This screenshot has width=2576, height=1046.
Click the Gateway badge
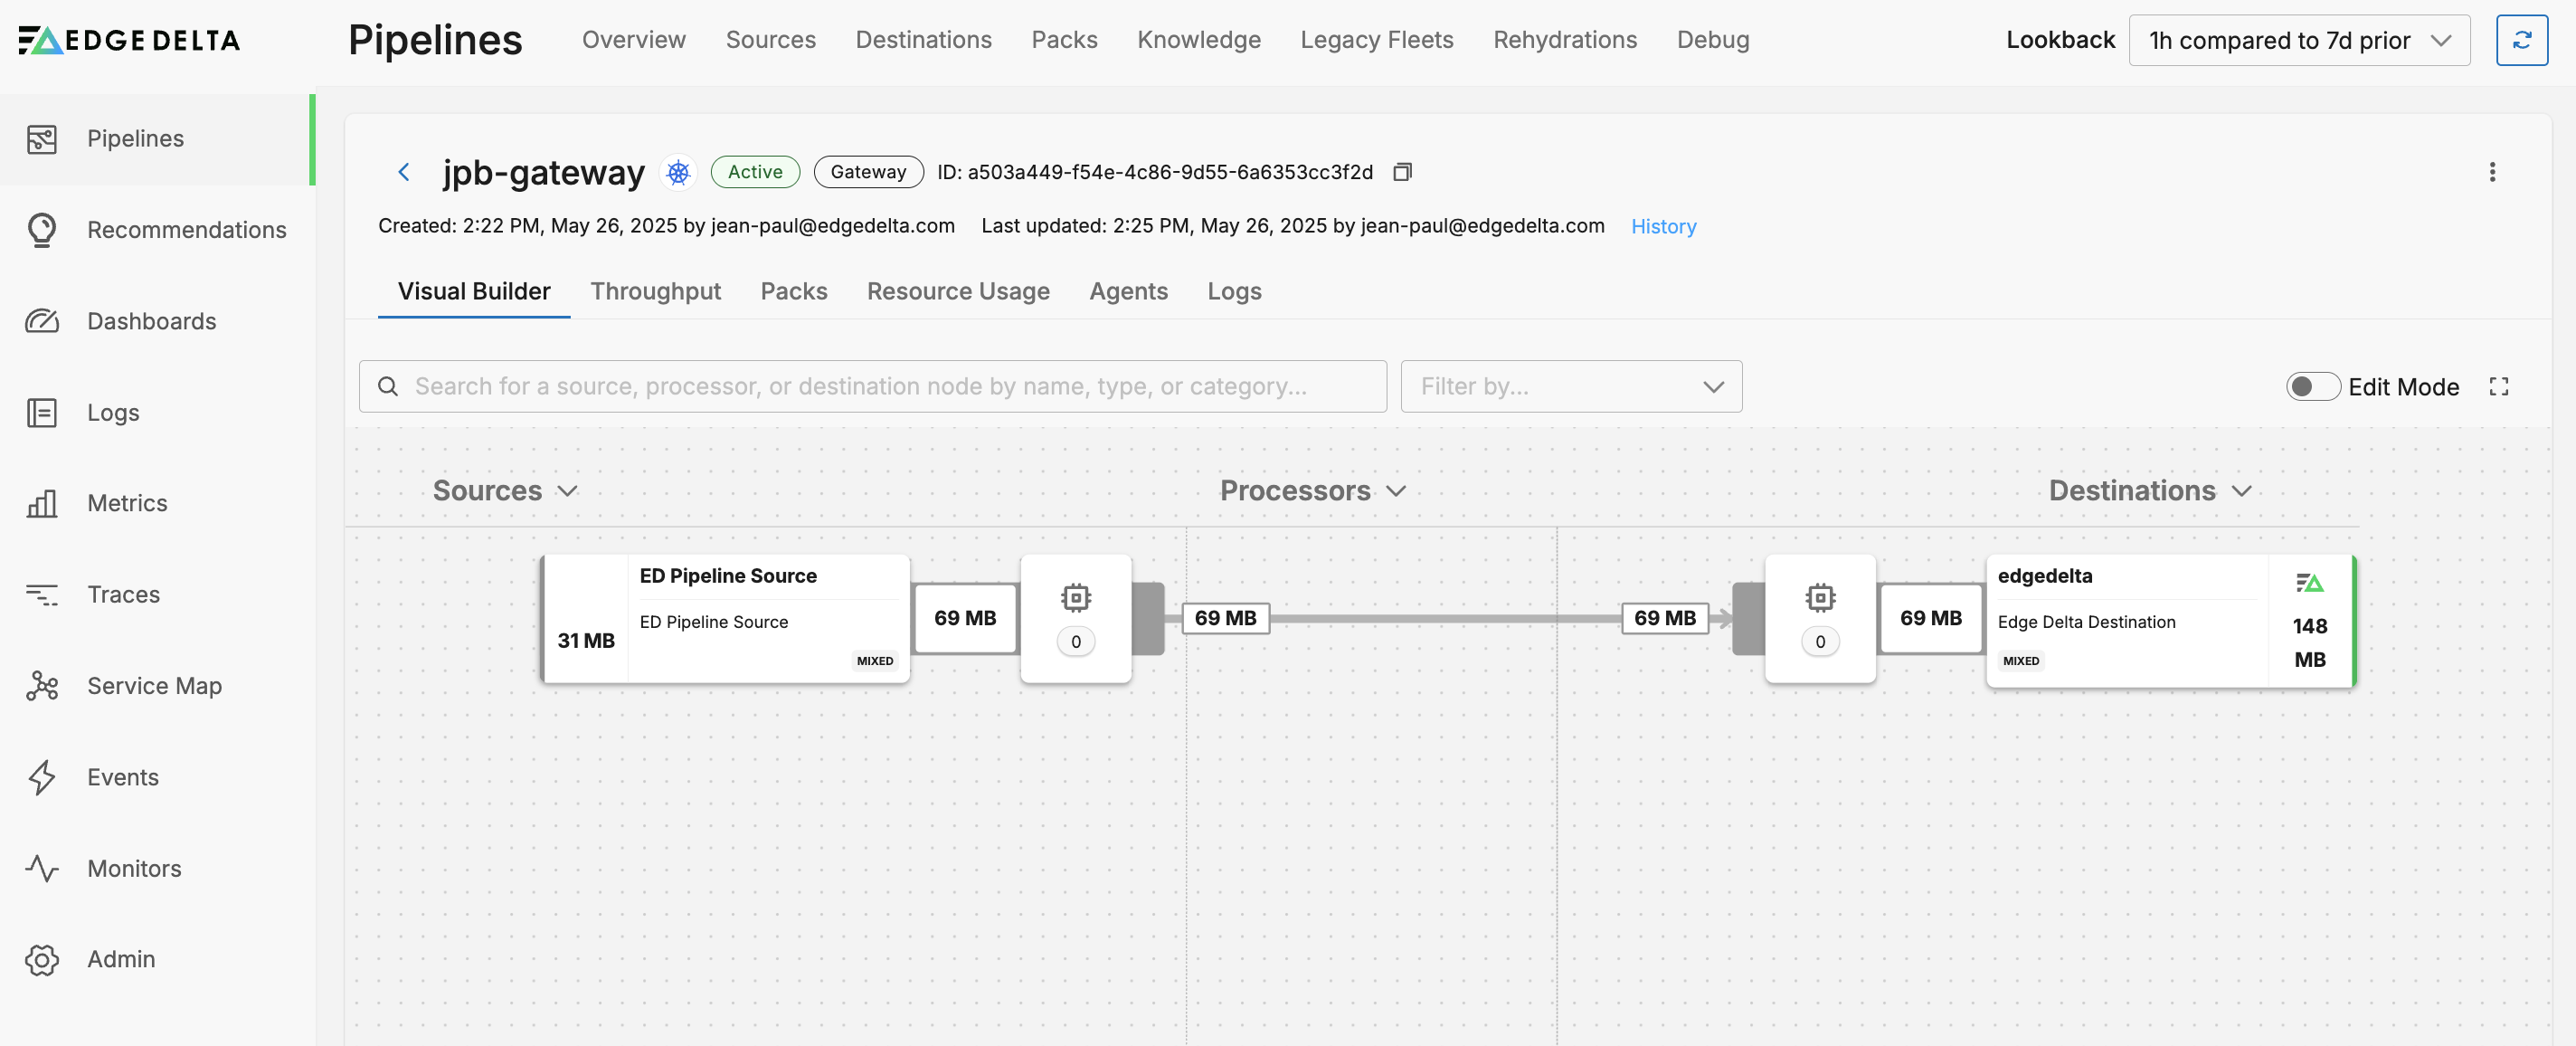[868, 172]
